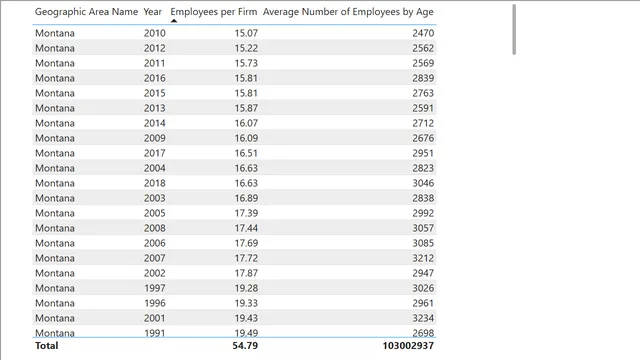The image size is (640, 360).
Task: Click the 16.09 employees per firm value
Action: pyautogui.click(x=246, y=138)
